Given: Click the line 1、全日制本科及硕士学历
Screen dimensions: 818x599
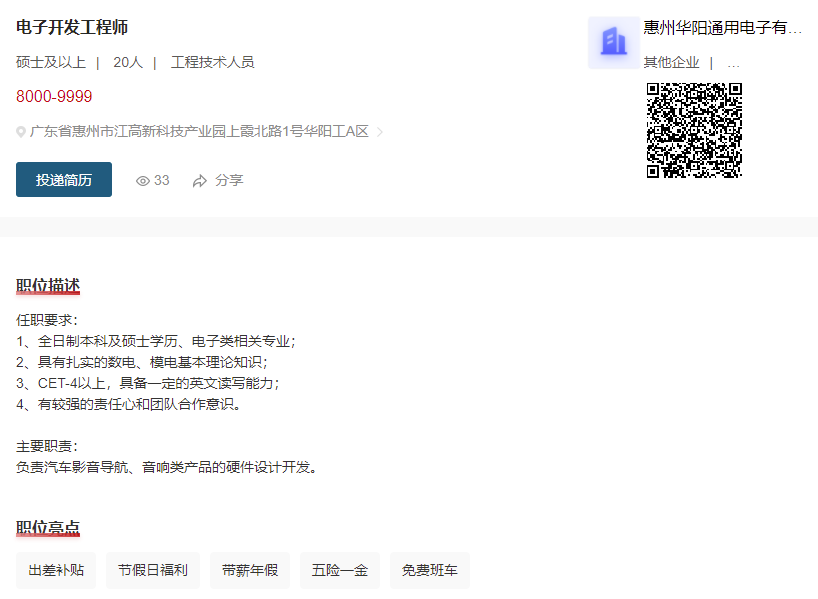Looking at the screenshot, I should (156, 341).
